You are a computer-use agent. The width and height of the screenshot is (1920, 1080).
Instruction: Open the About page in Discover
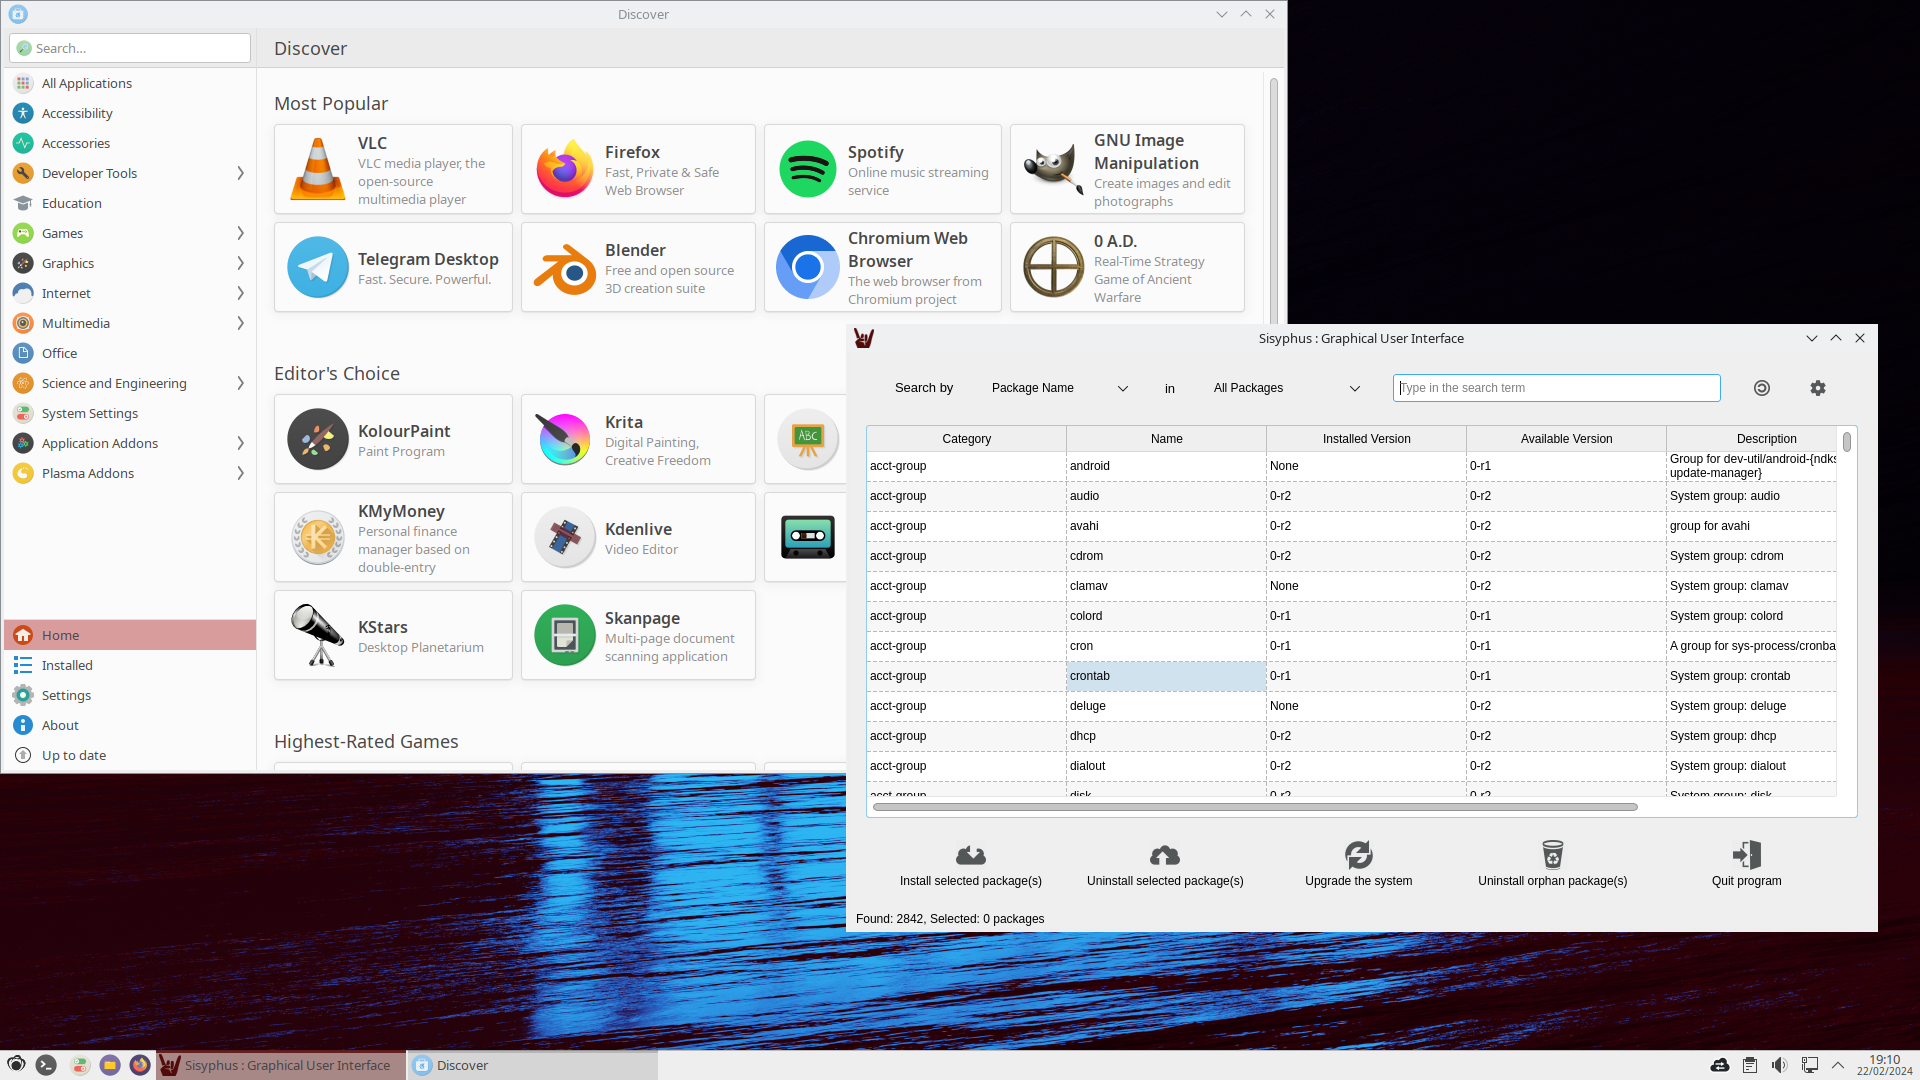pyautogui.click(x=130, y=725)
